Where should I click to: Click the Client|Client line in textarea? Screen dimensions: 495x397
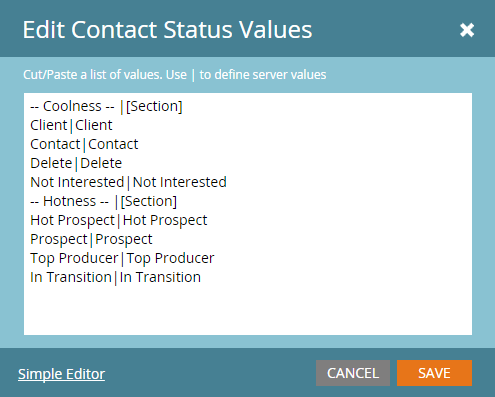click(71, 125)
